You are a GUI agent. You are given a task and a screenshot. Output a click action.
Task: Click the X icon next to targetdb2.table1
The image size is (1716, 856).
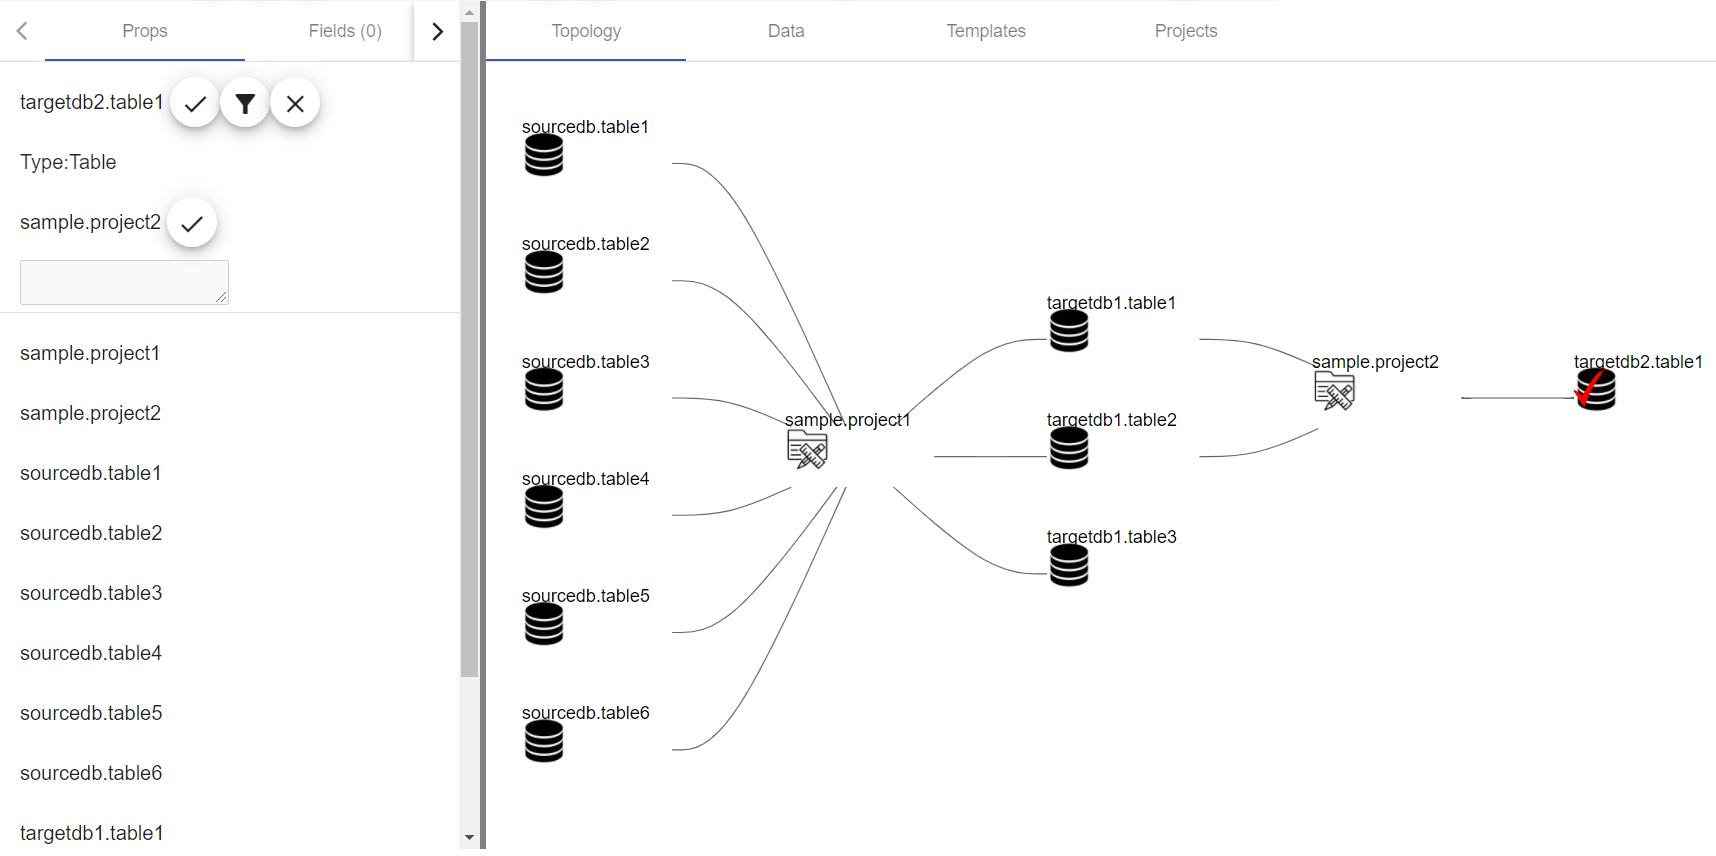(x=295, y=103)
